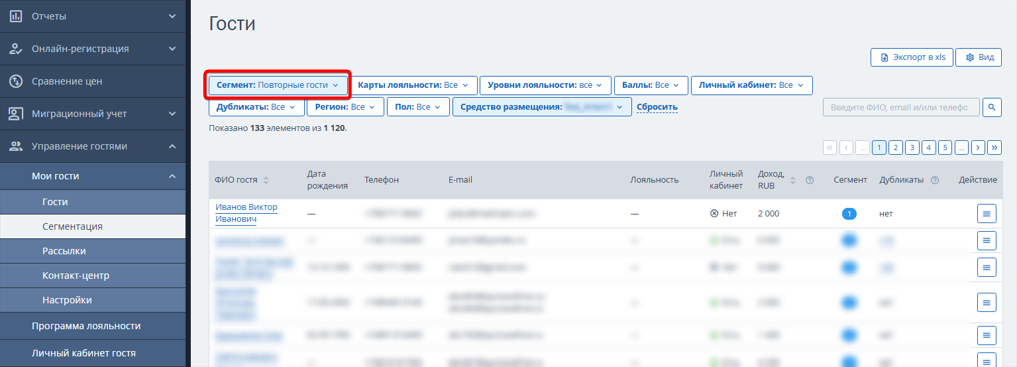
Task: Click the Экспорт в xls button
Action: [911, 58]
